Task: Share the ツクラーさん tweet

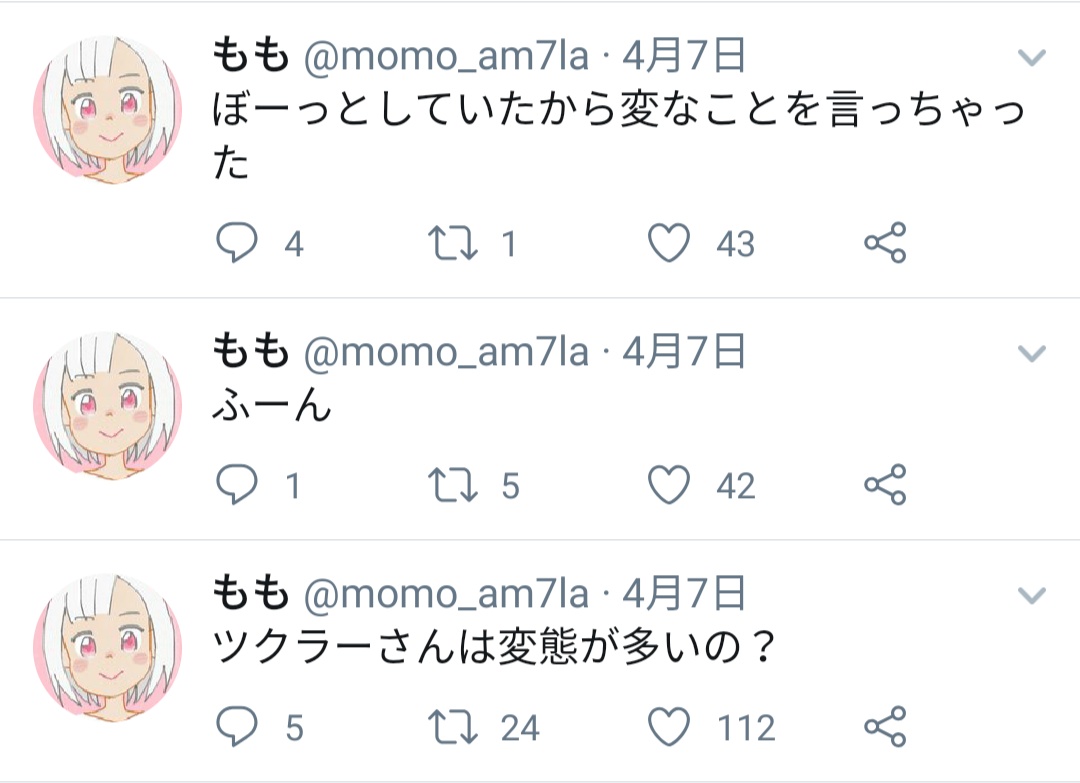Action: click(885, 727)
